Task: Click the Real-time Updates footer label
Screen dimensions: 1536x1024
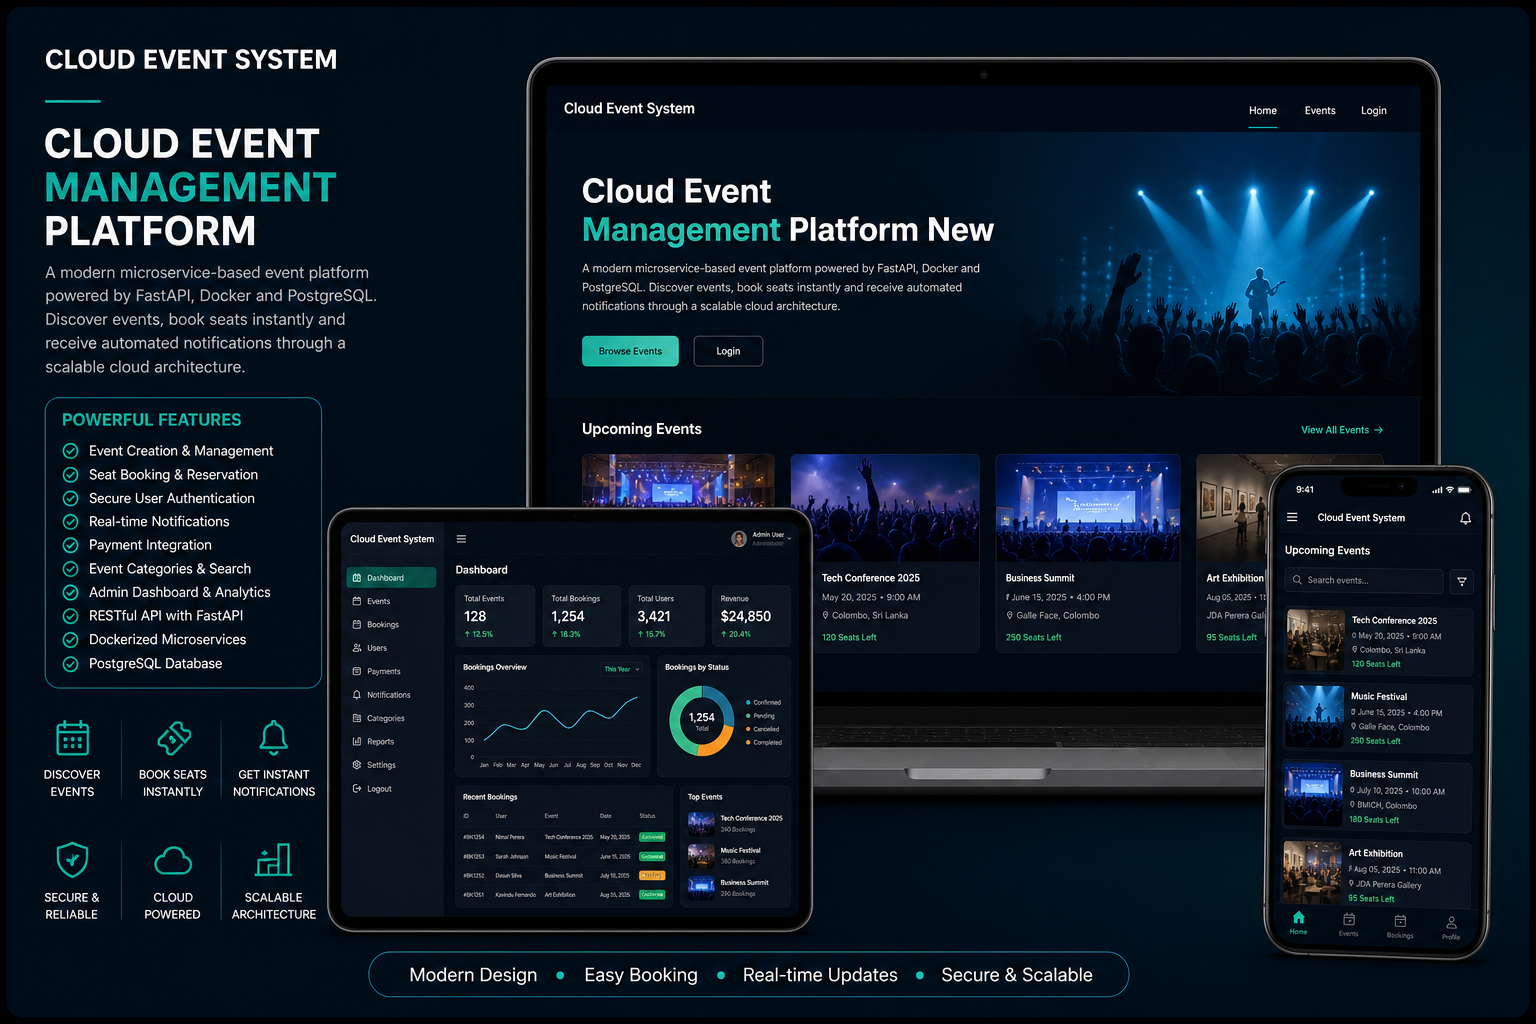Action: (x=820, y=975)
